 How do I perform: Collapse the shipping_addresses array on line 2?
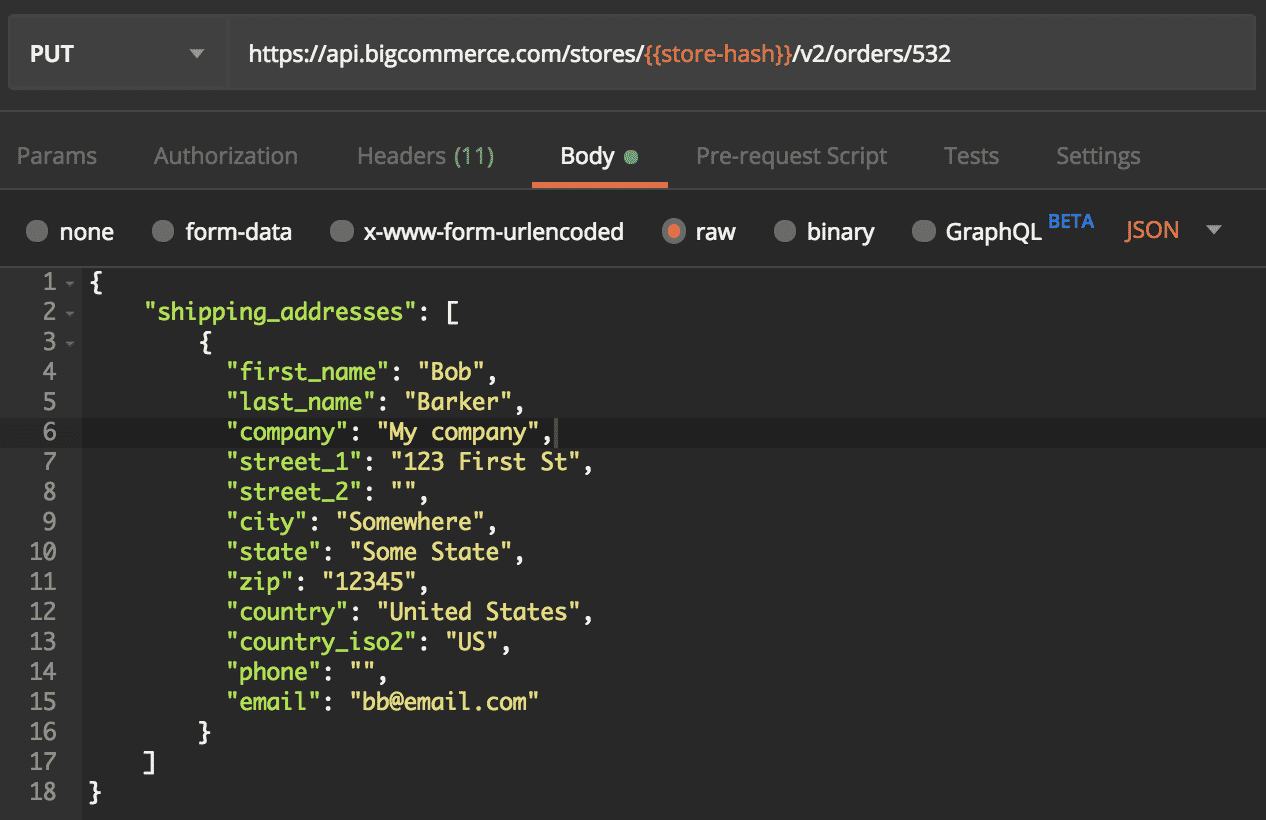(x=69, y=314)
